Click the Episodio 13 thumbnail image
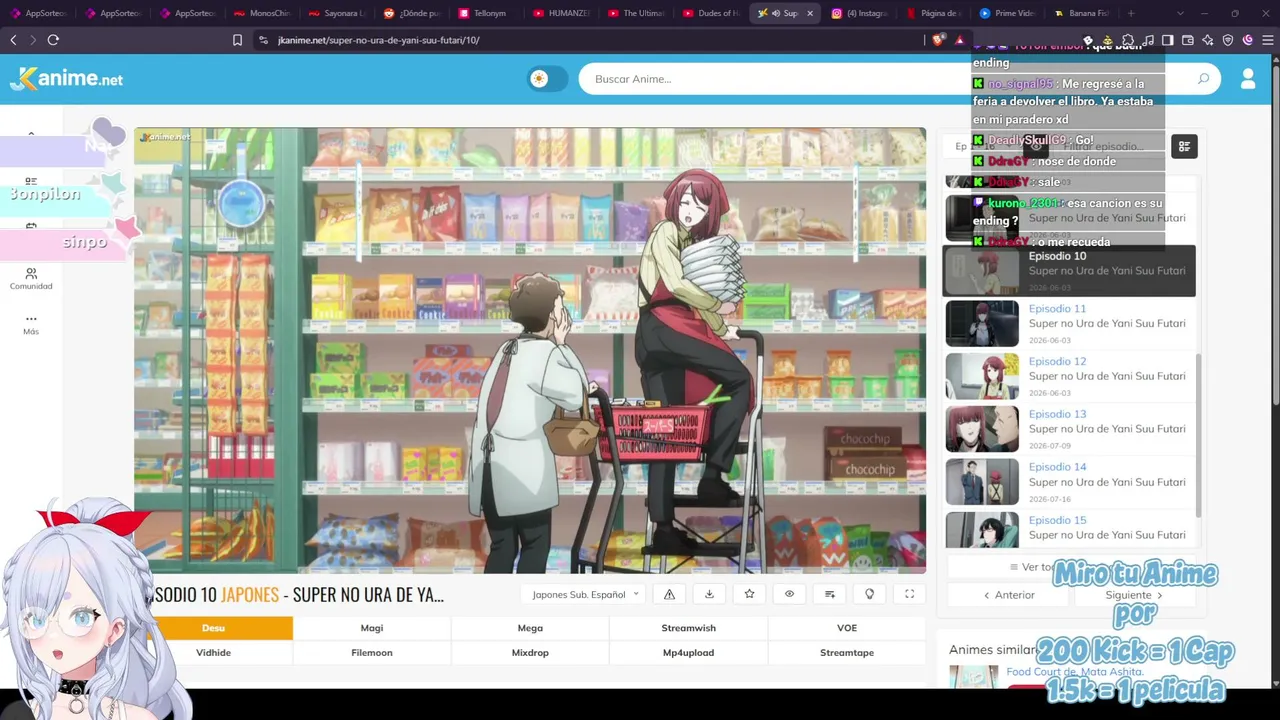Screen dimensions: 1280x720 click(x=982, y=429)
